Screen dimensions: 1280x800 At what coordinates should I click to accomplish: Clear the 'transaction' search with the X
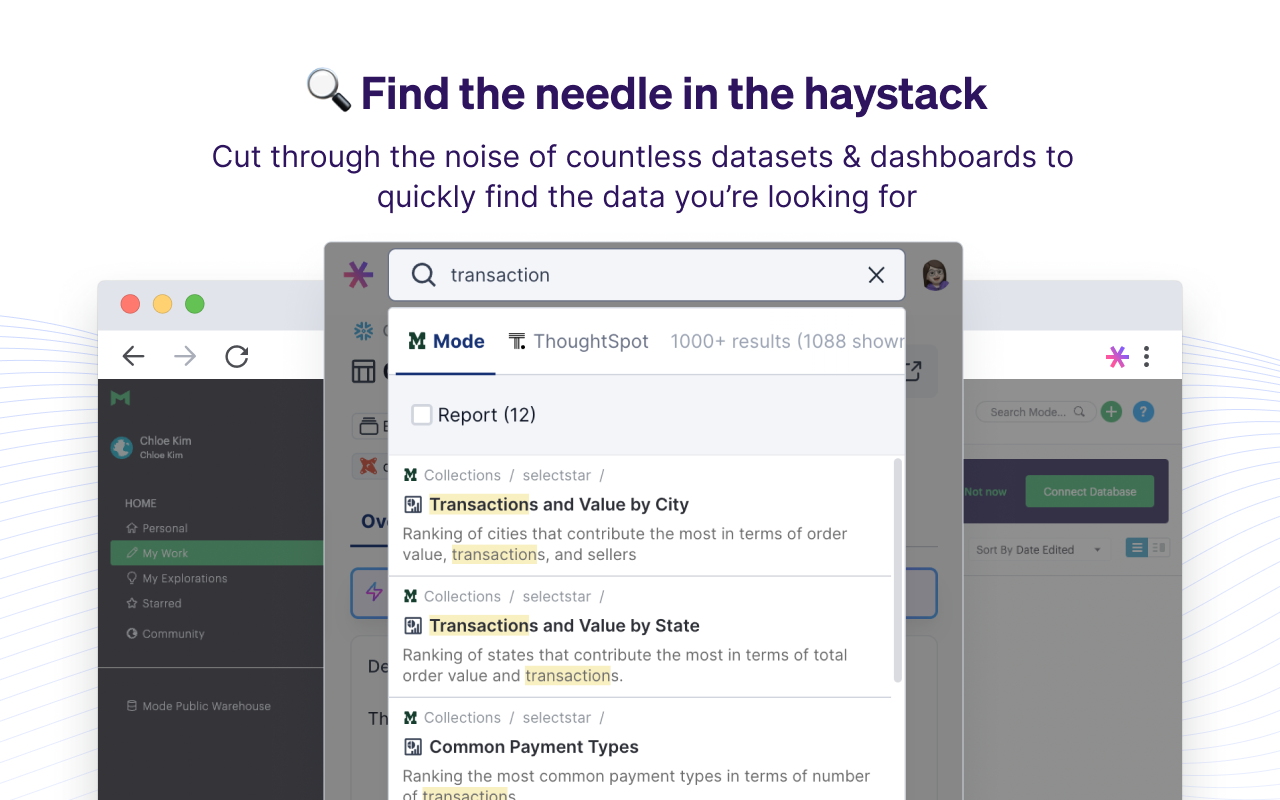tap(876, 275)
